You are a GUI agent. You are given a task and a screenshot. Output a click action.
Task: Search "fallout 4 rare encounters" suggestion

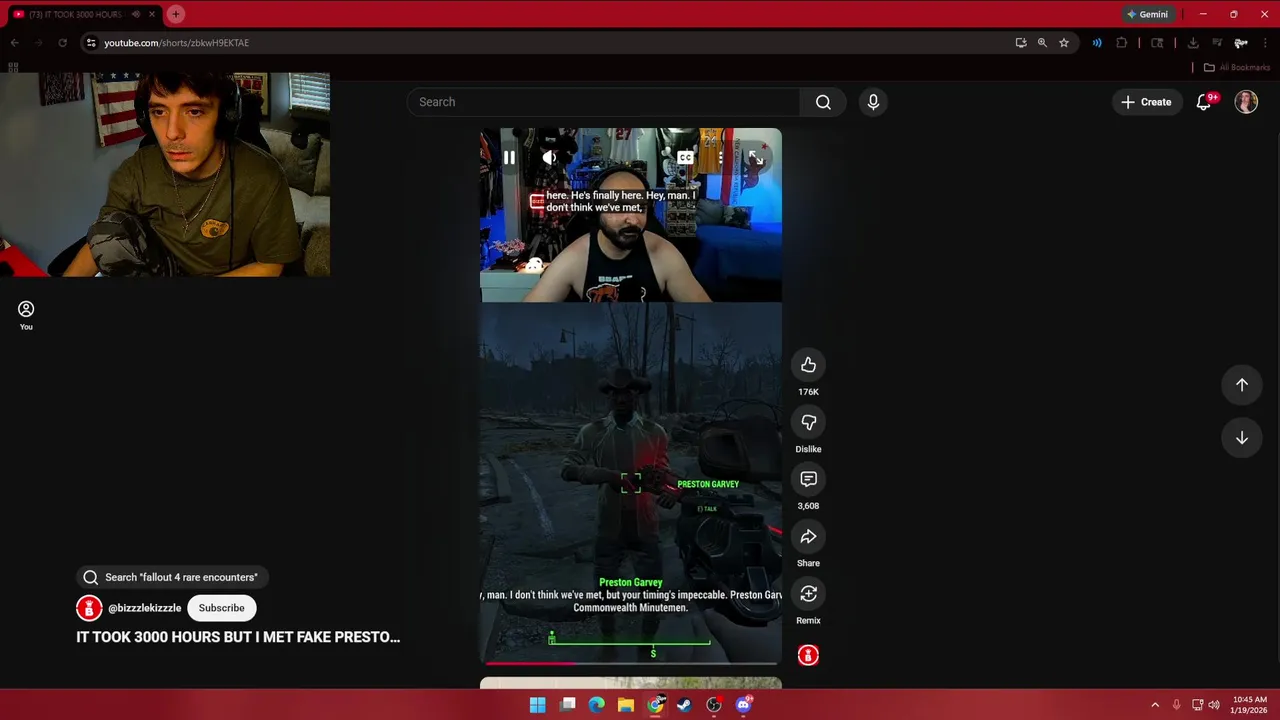(x=170, y=577)
